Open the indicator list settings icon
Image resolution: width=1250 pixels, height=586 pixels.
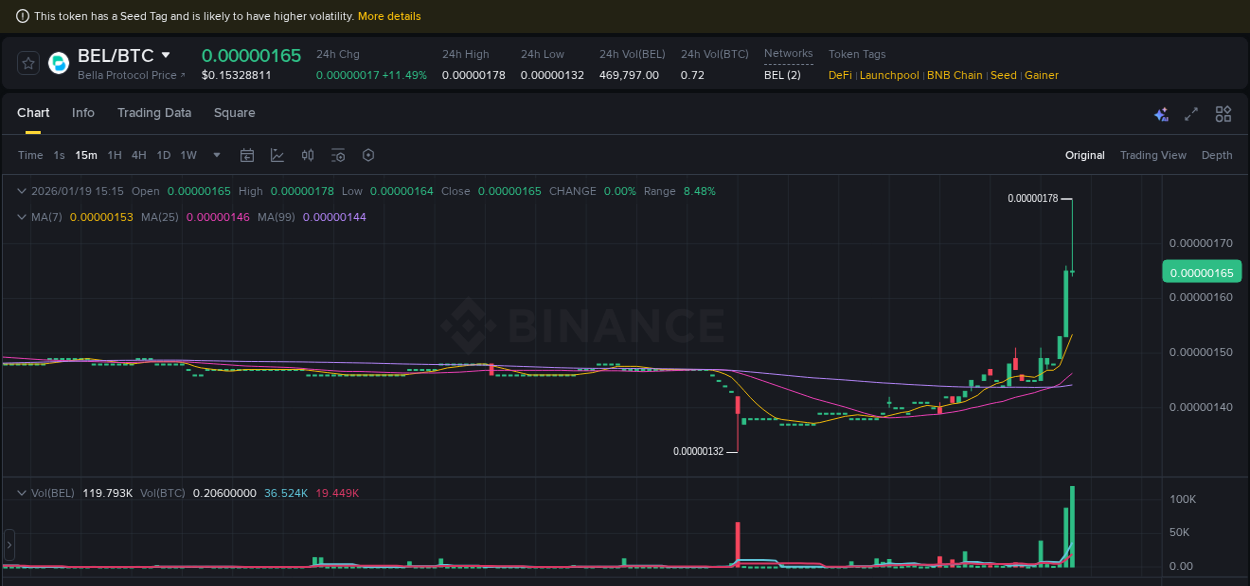point(337,155)
